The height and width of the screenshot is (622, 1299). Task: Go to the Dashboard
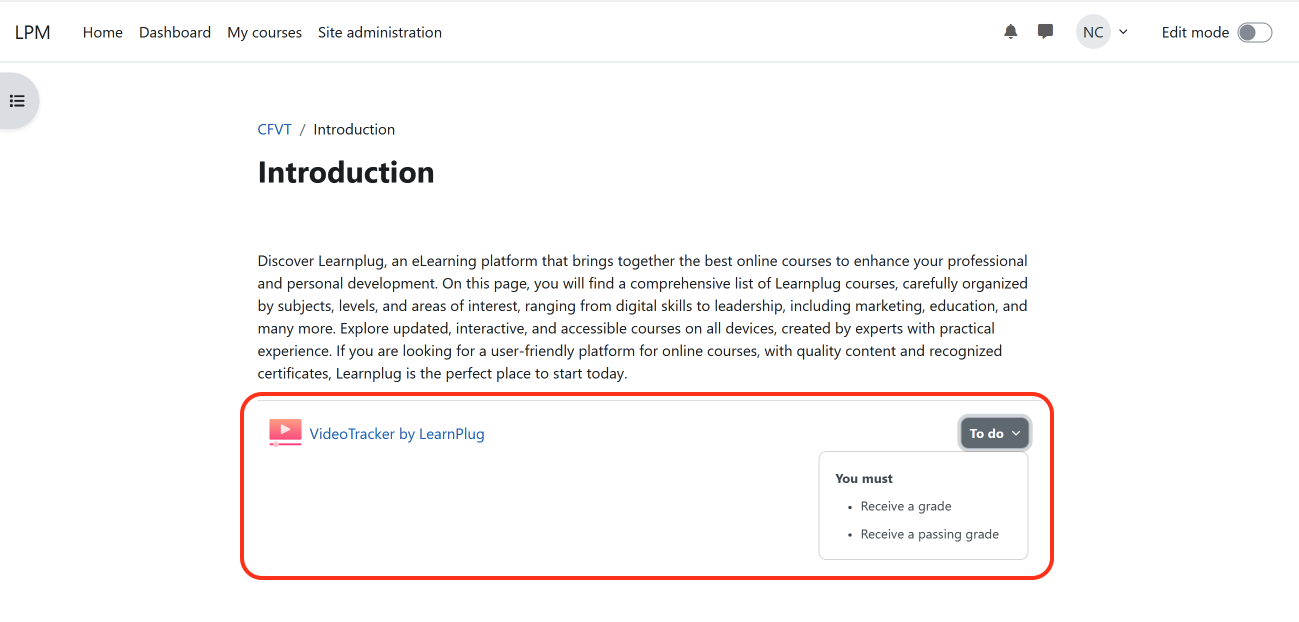(x=174, y=32)
